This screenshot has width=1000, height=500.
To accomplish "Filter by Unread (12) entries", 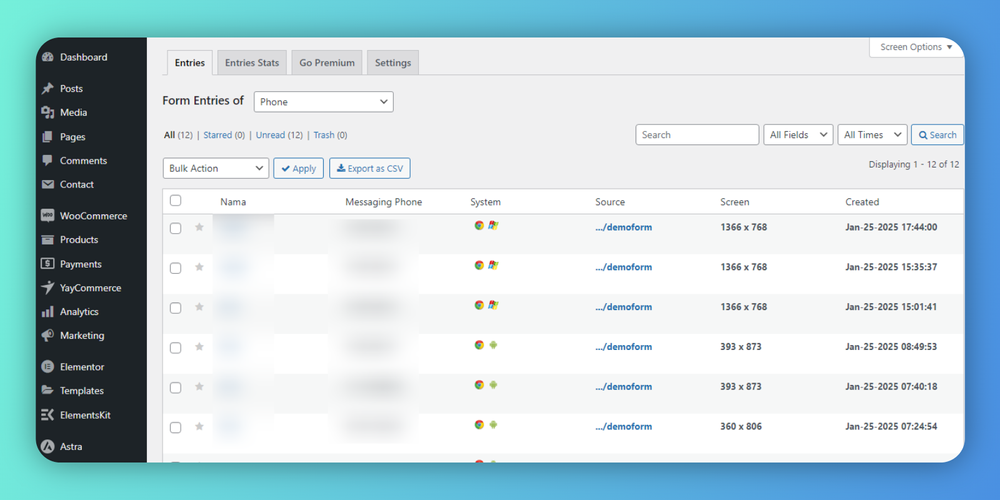I will coord(279,135).
